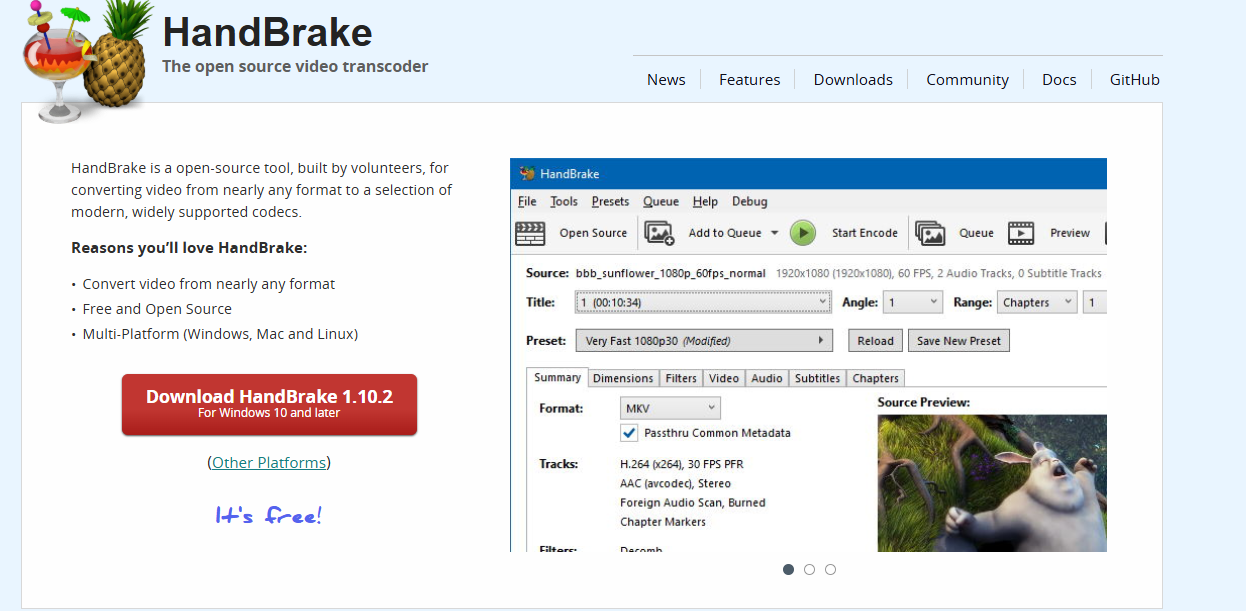
Task: Click the HandBrake window title icon
Action: pos(526,174)
